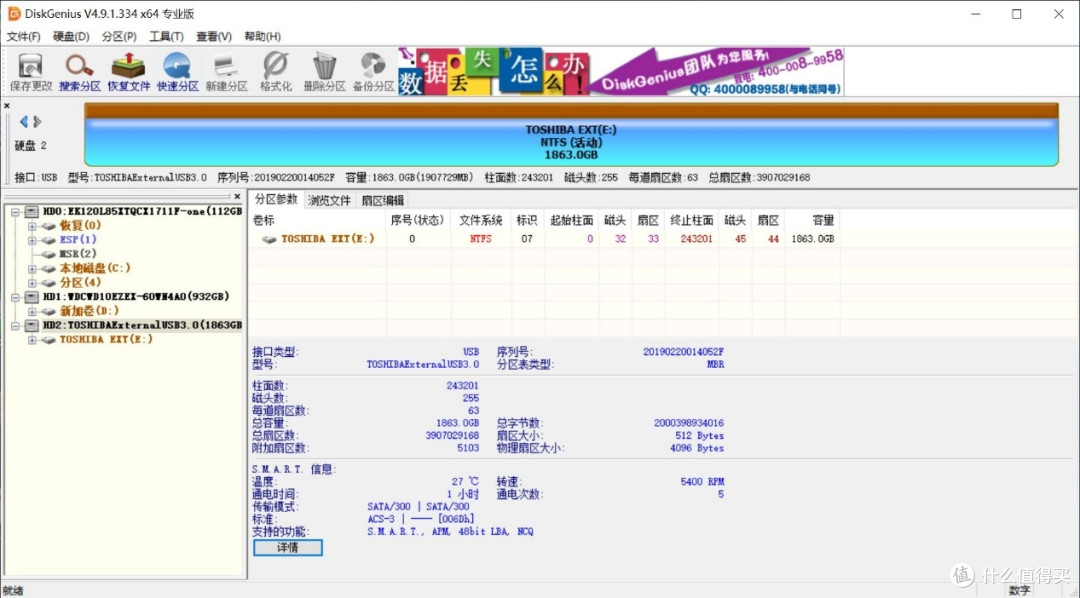Image resolution: width=1080 pixels, height=598 pixels.
Task: Expand the 本地磁盘(C:) node
Action: 32,269
